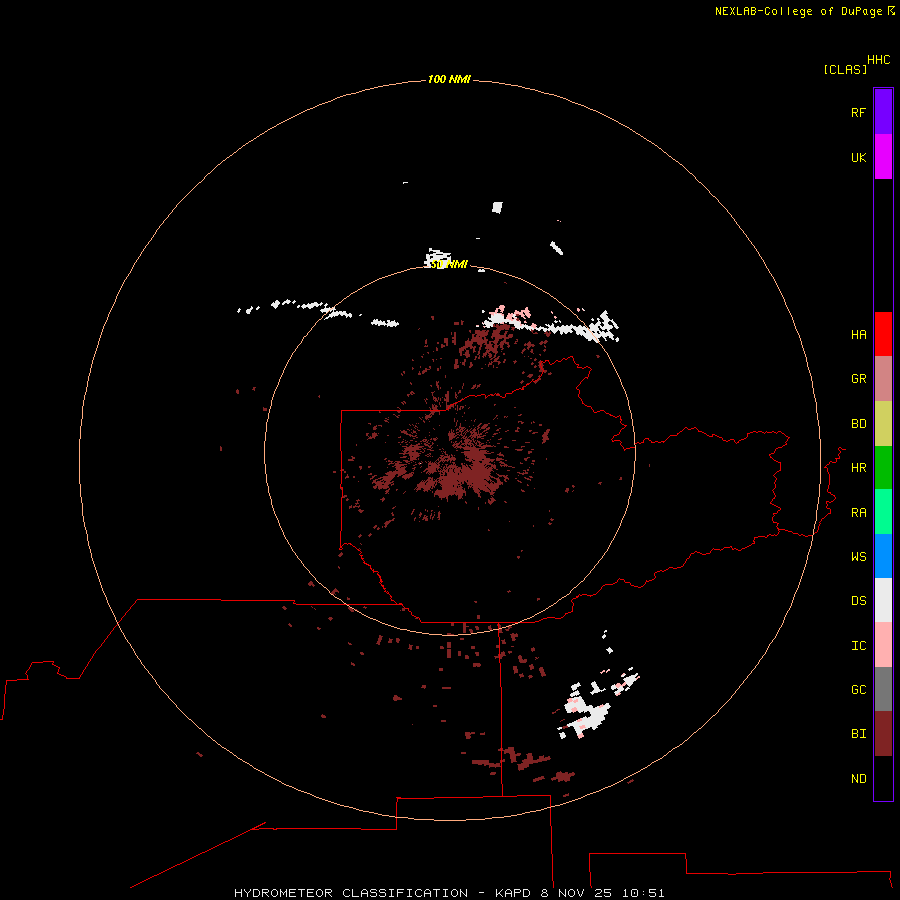900x900 pixels.
Task: Click the 100 NMI range ring label
Action: [x=449, y=79]
